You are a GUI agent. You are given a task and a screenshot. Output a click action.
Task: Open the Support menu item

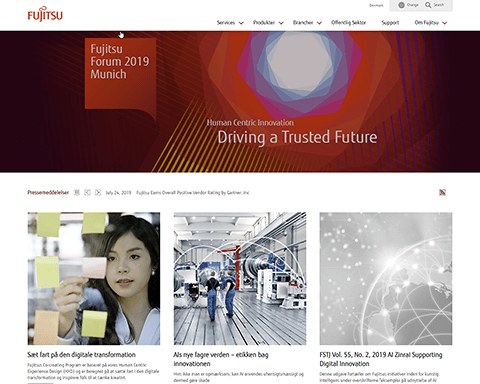pyautogui.click(x=390, y=23)
